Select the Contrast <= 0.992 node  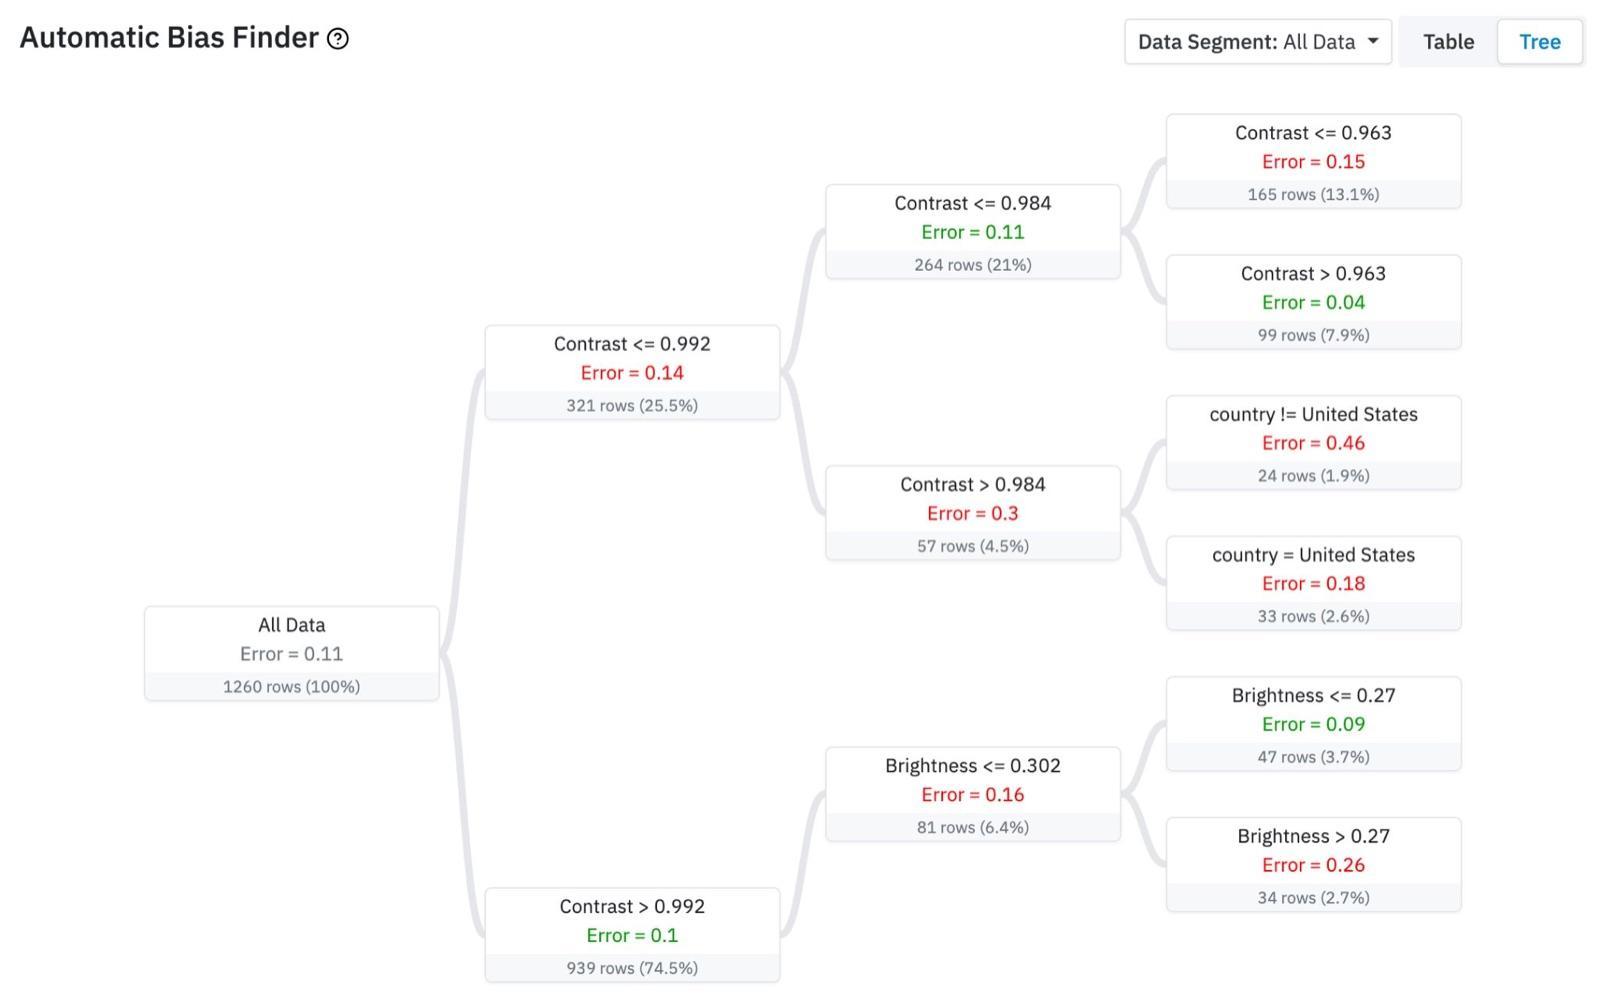pos(632,373)
